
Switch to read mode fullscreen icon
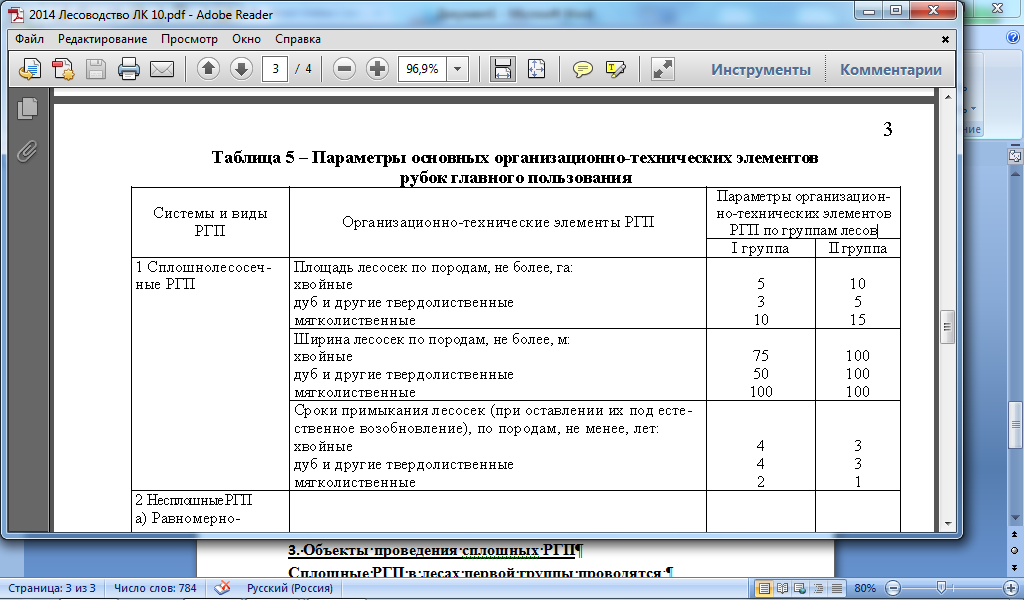663,69
